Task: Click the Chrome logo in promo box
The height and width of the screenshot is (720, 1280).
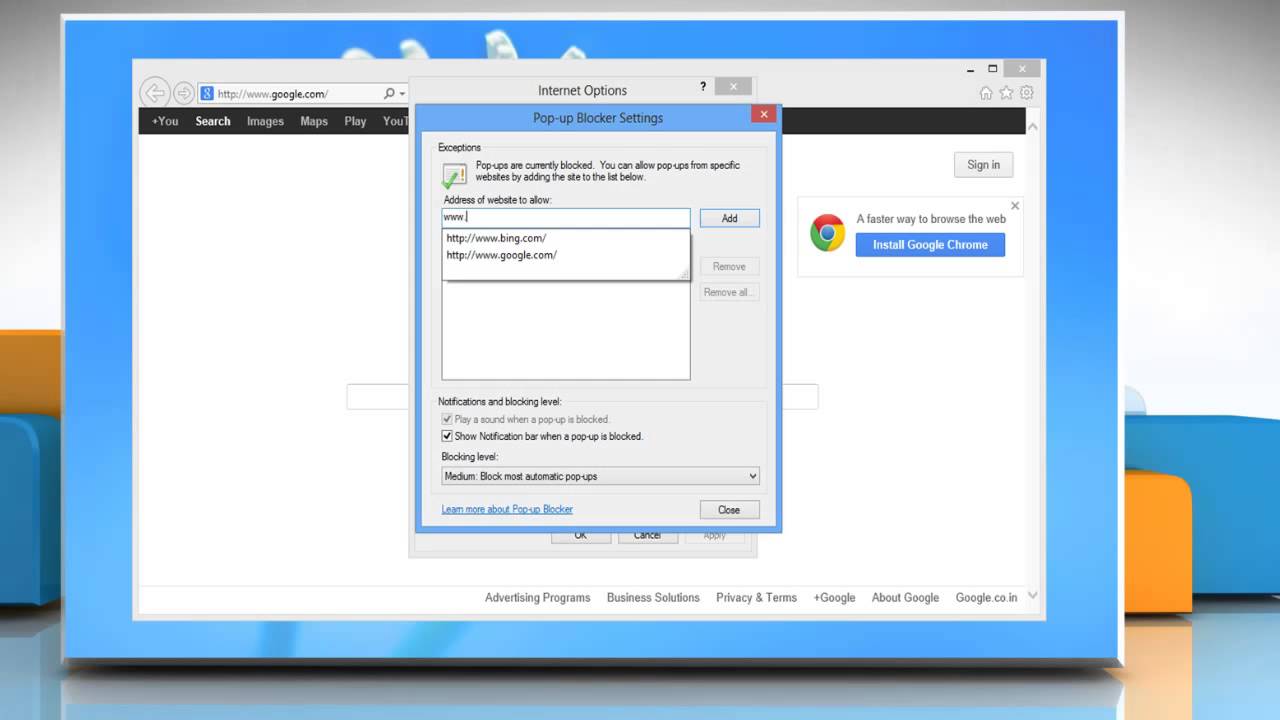Action: 827,233
